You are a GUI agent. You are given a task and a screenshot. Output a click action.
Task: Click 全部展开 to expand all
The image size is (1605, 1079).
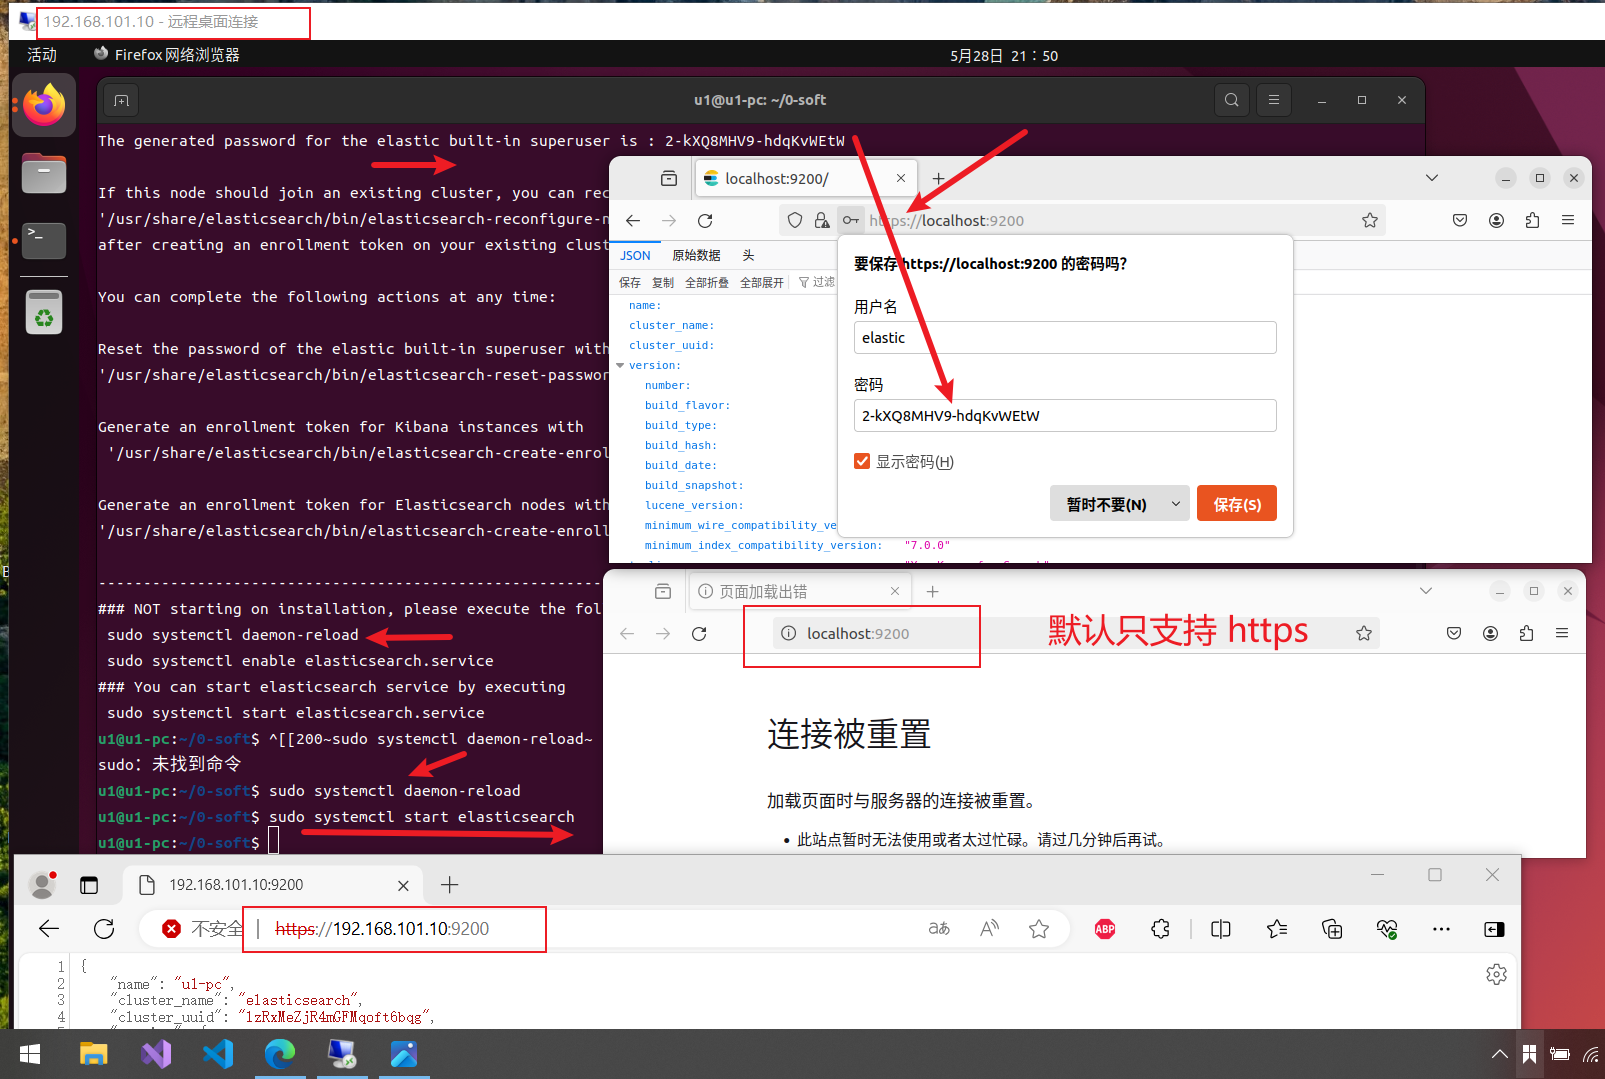click(762, 283)
